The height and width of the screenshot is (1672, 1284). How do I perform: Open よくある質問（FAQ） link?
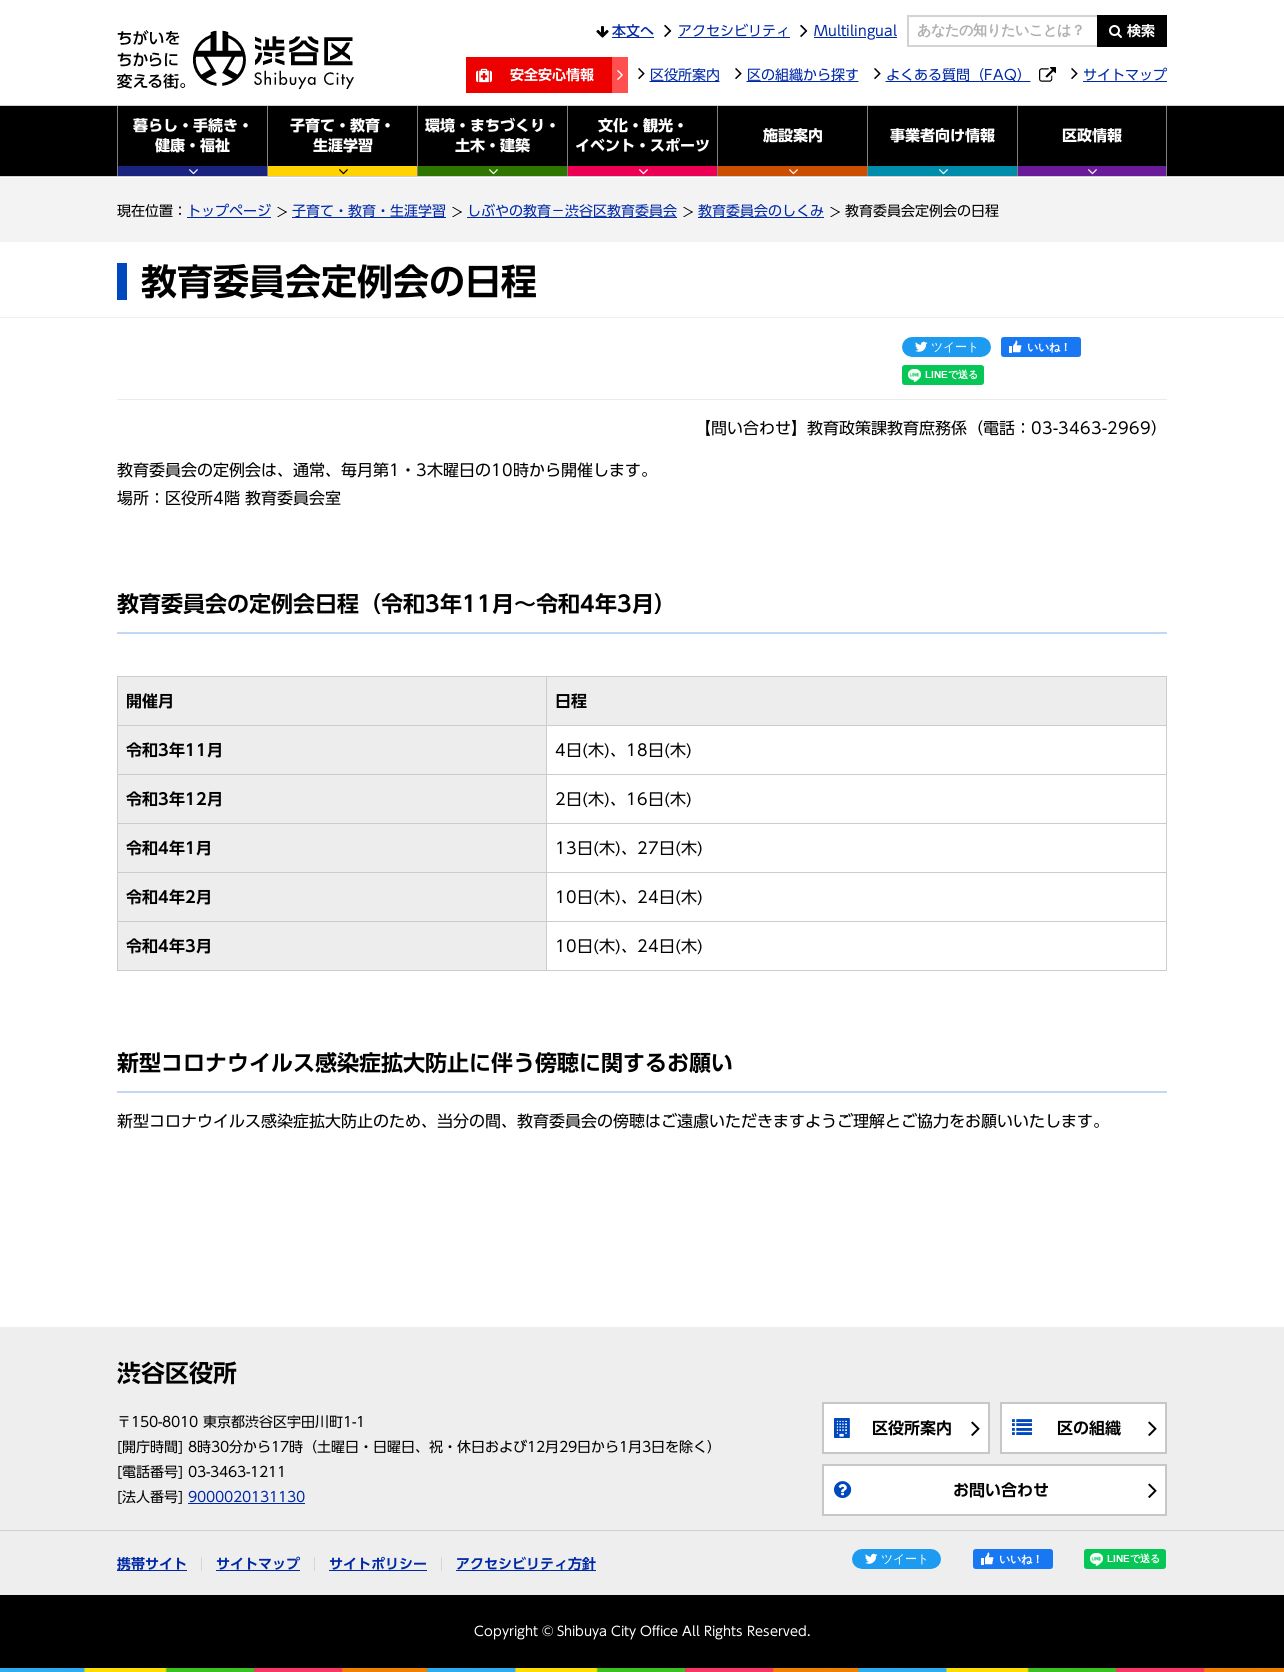957,75
